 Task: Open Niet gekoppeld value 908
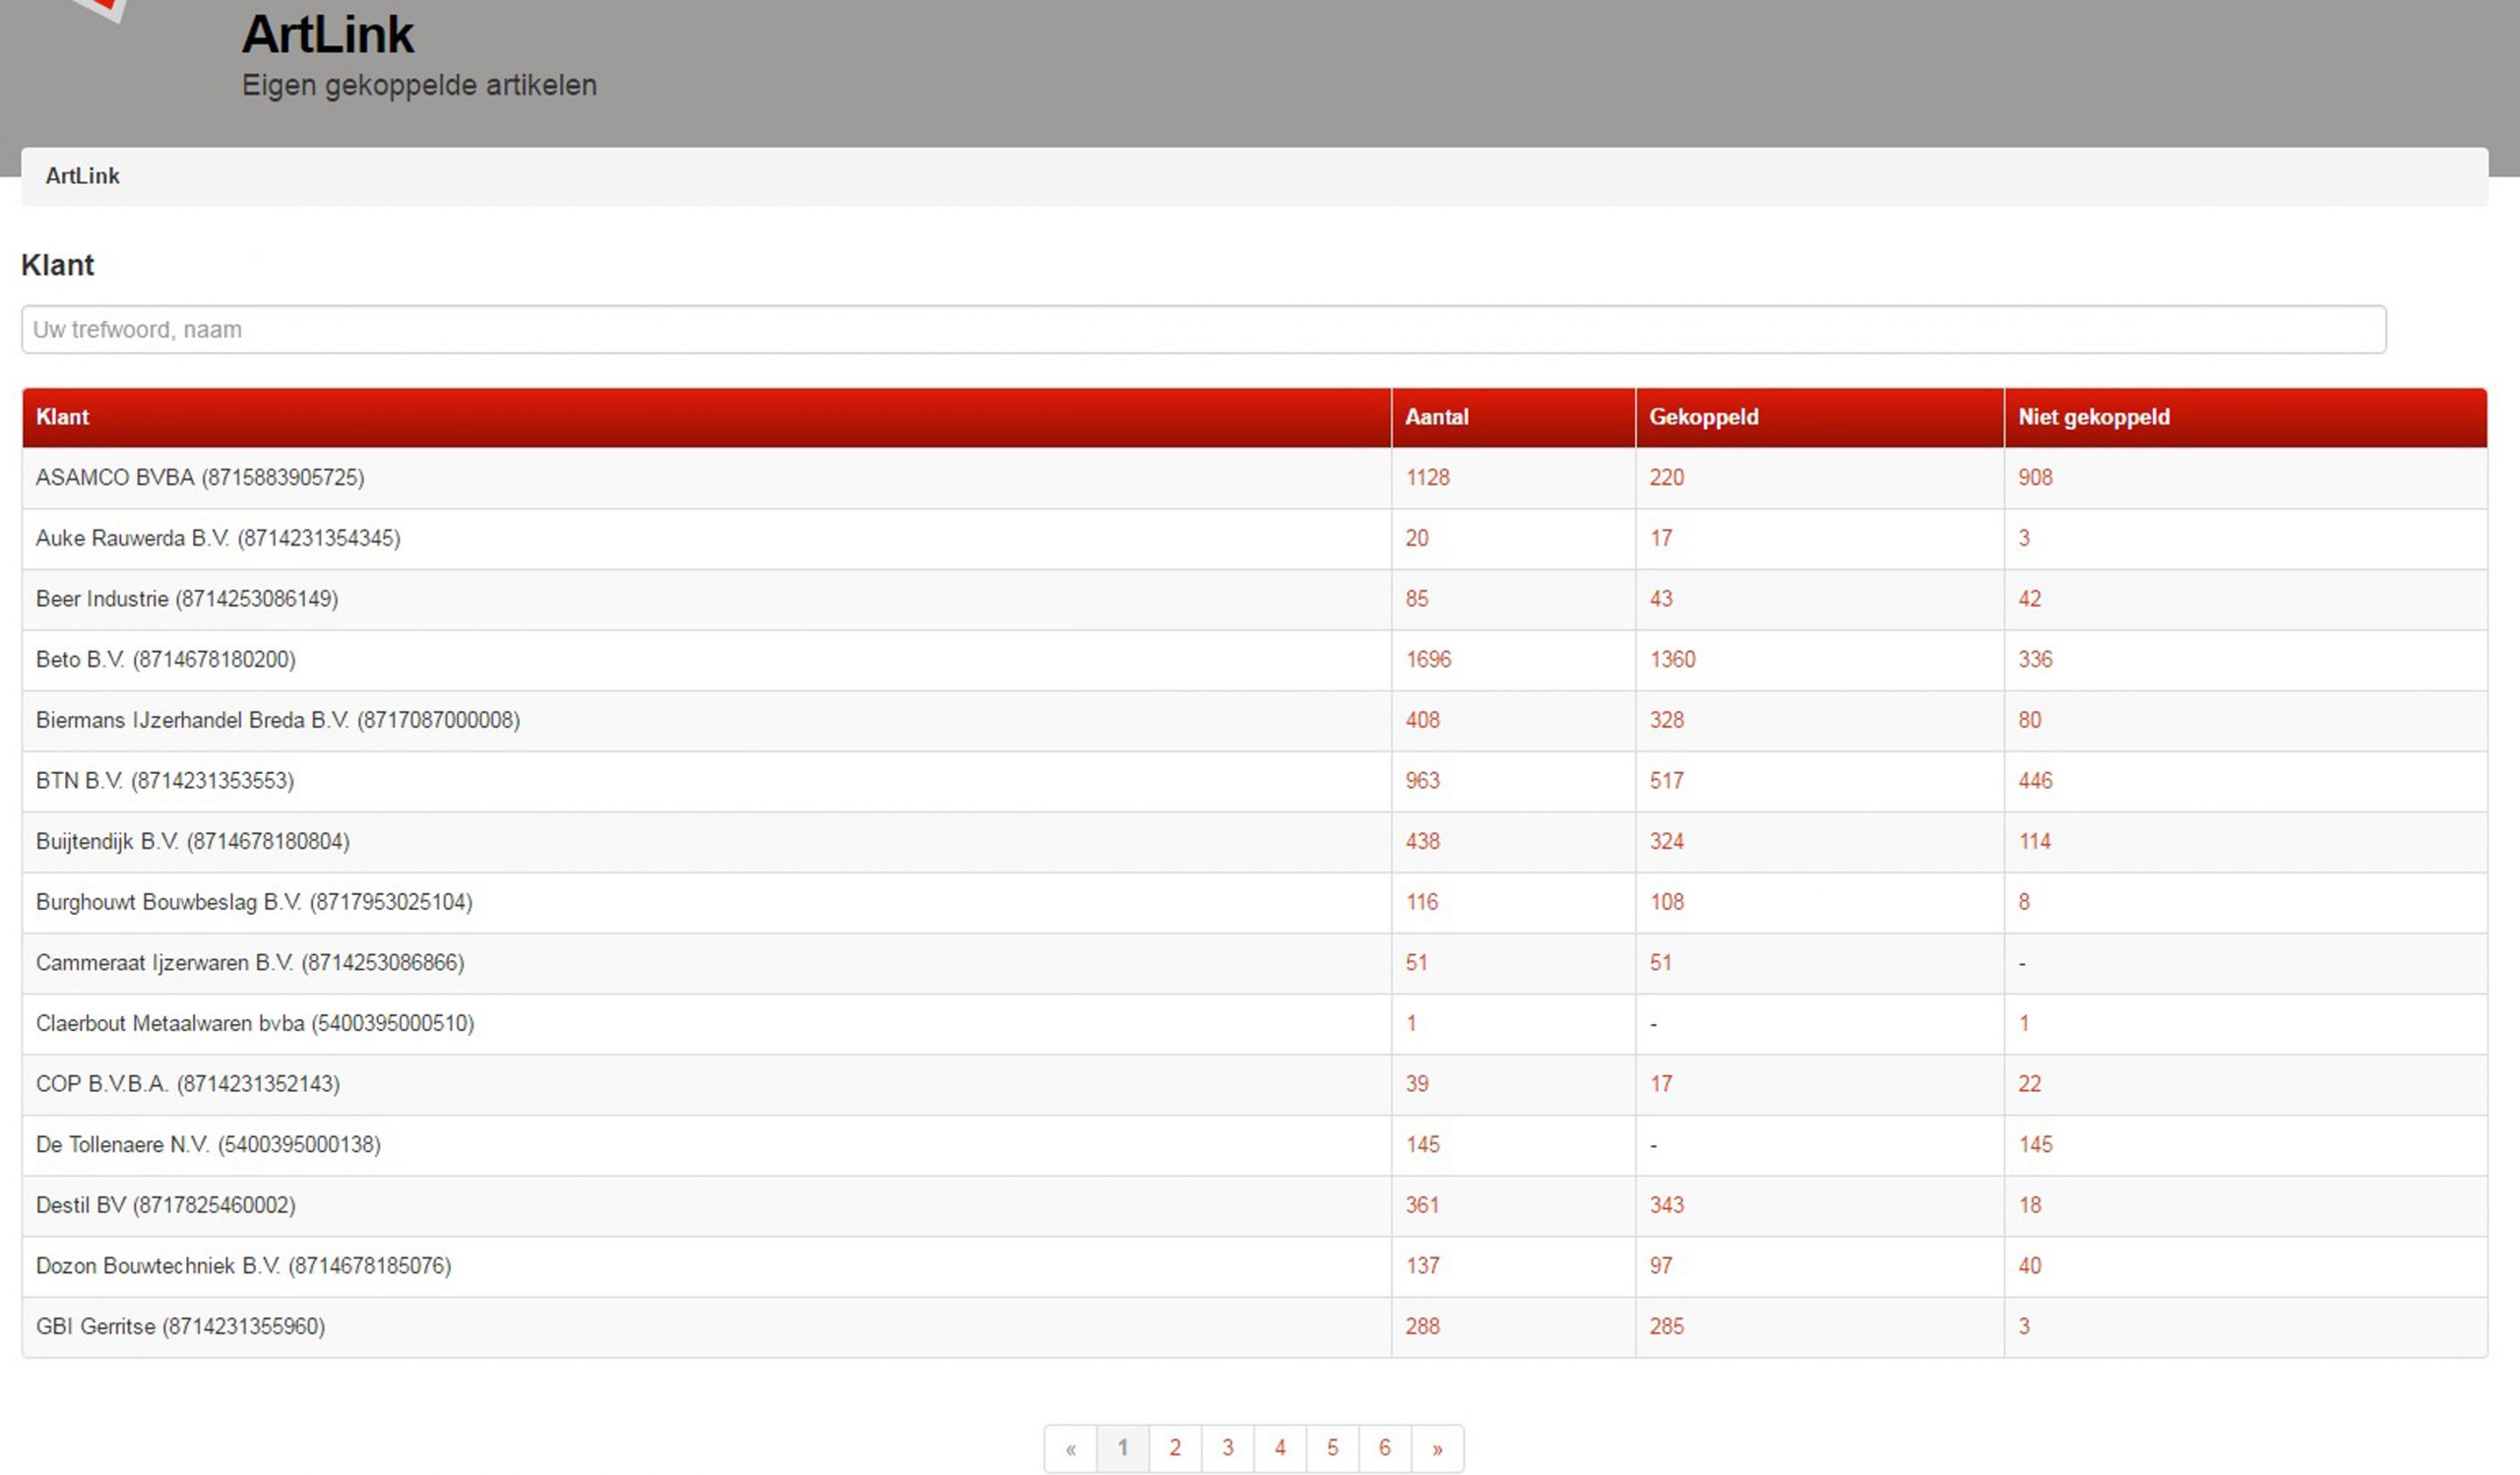click(x=2035, y=478)
